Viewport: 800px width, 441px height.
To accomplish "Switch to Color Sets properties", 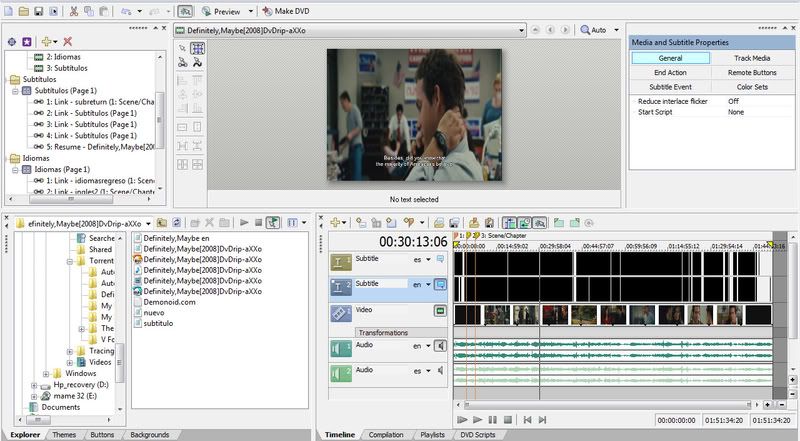I will pyautogui.click(x=752, y=87).
